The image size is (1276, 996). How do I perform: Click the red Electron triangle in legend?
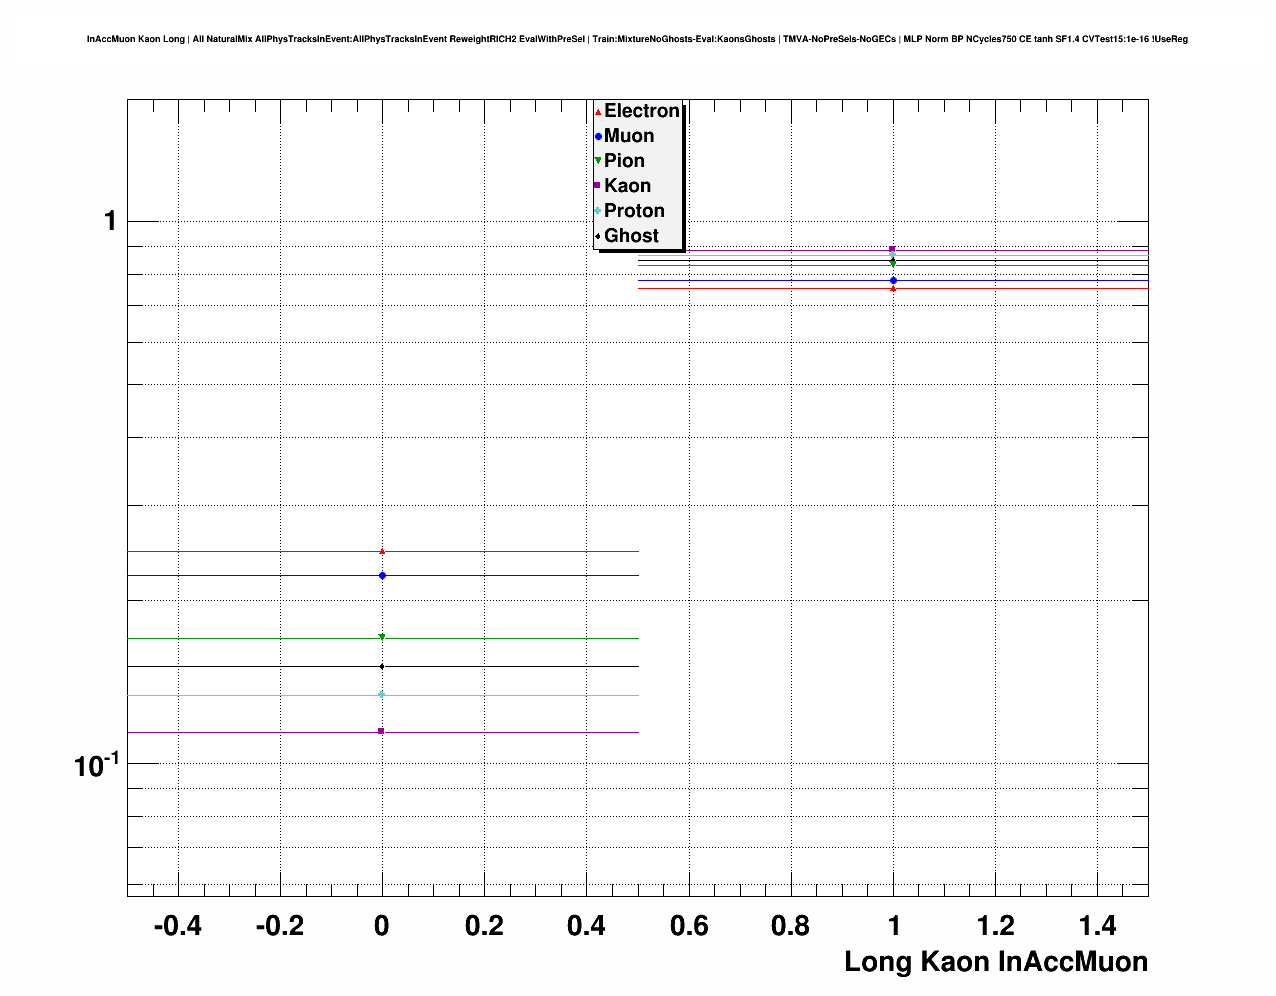(598, 112)
